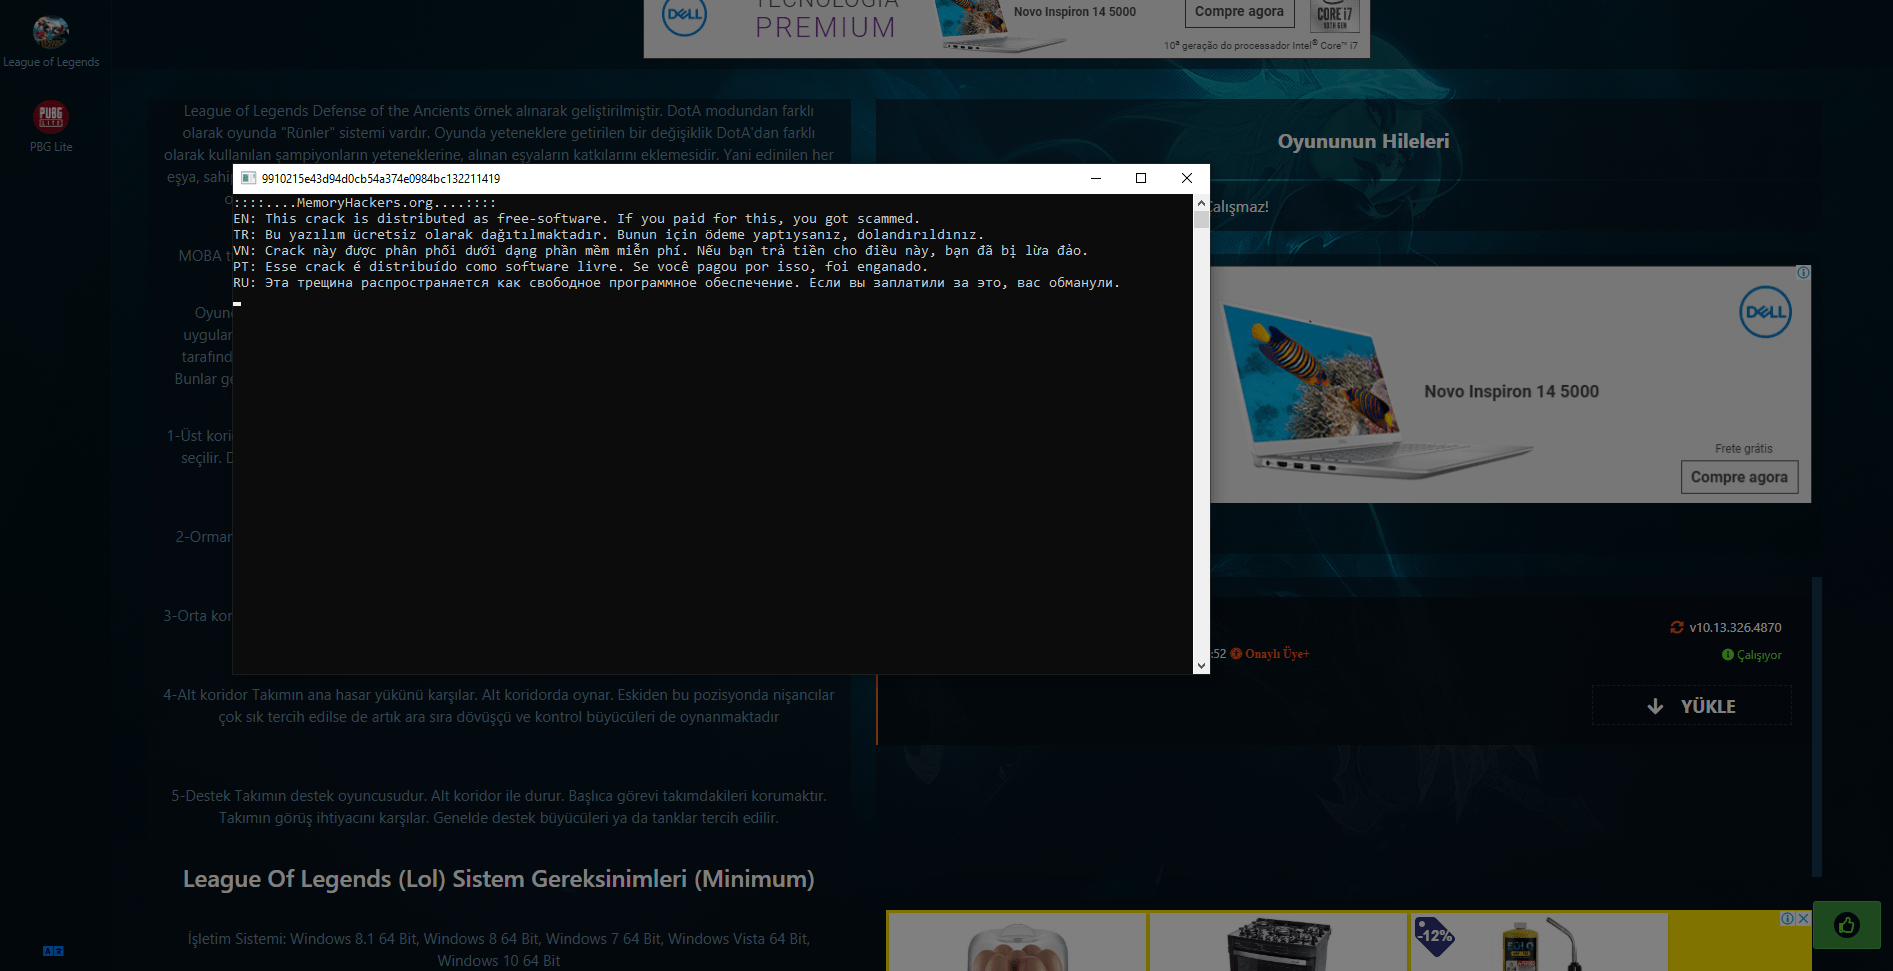
Task: Click the Core i7 badge in top banner
Action: point(1334,16)
